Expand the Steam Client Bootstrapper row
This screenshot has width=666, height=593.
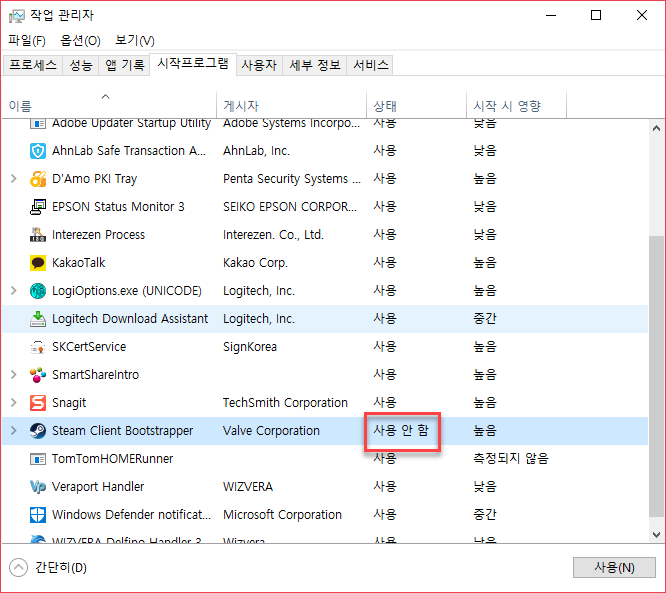[14, 430]
